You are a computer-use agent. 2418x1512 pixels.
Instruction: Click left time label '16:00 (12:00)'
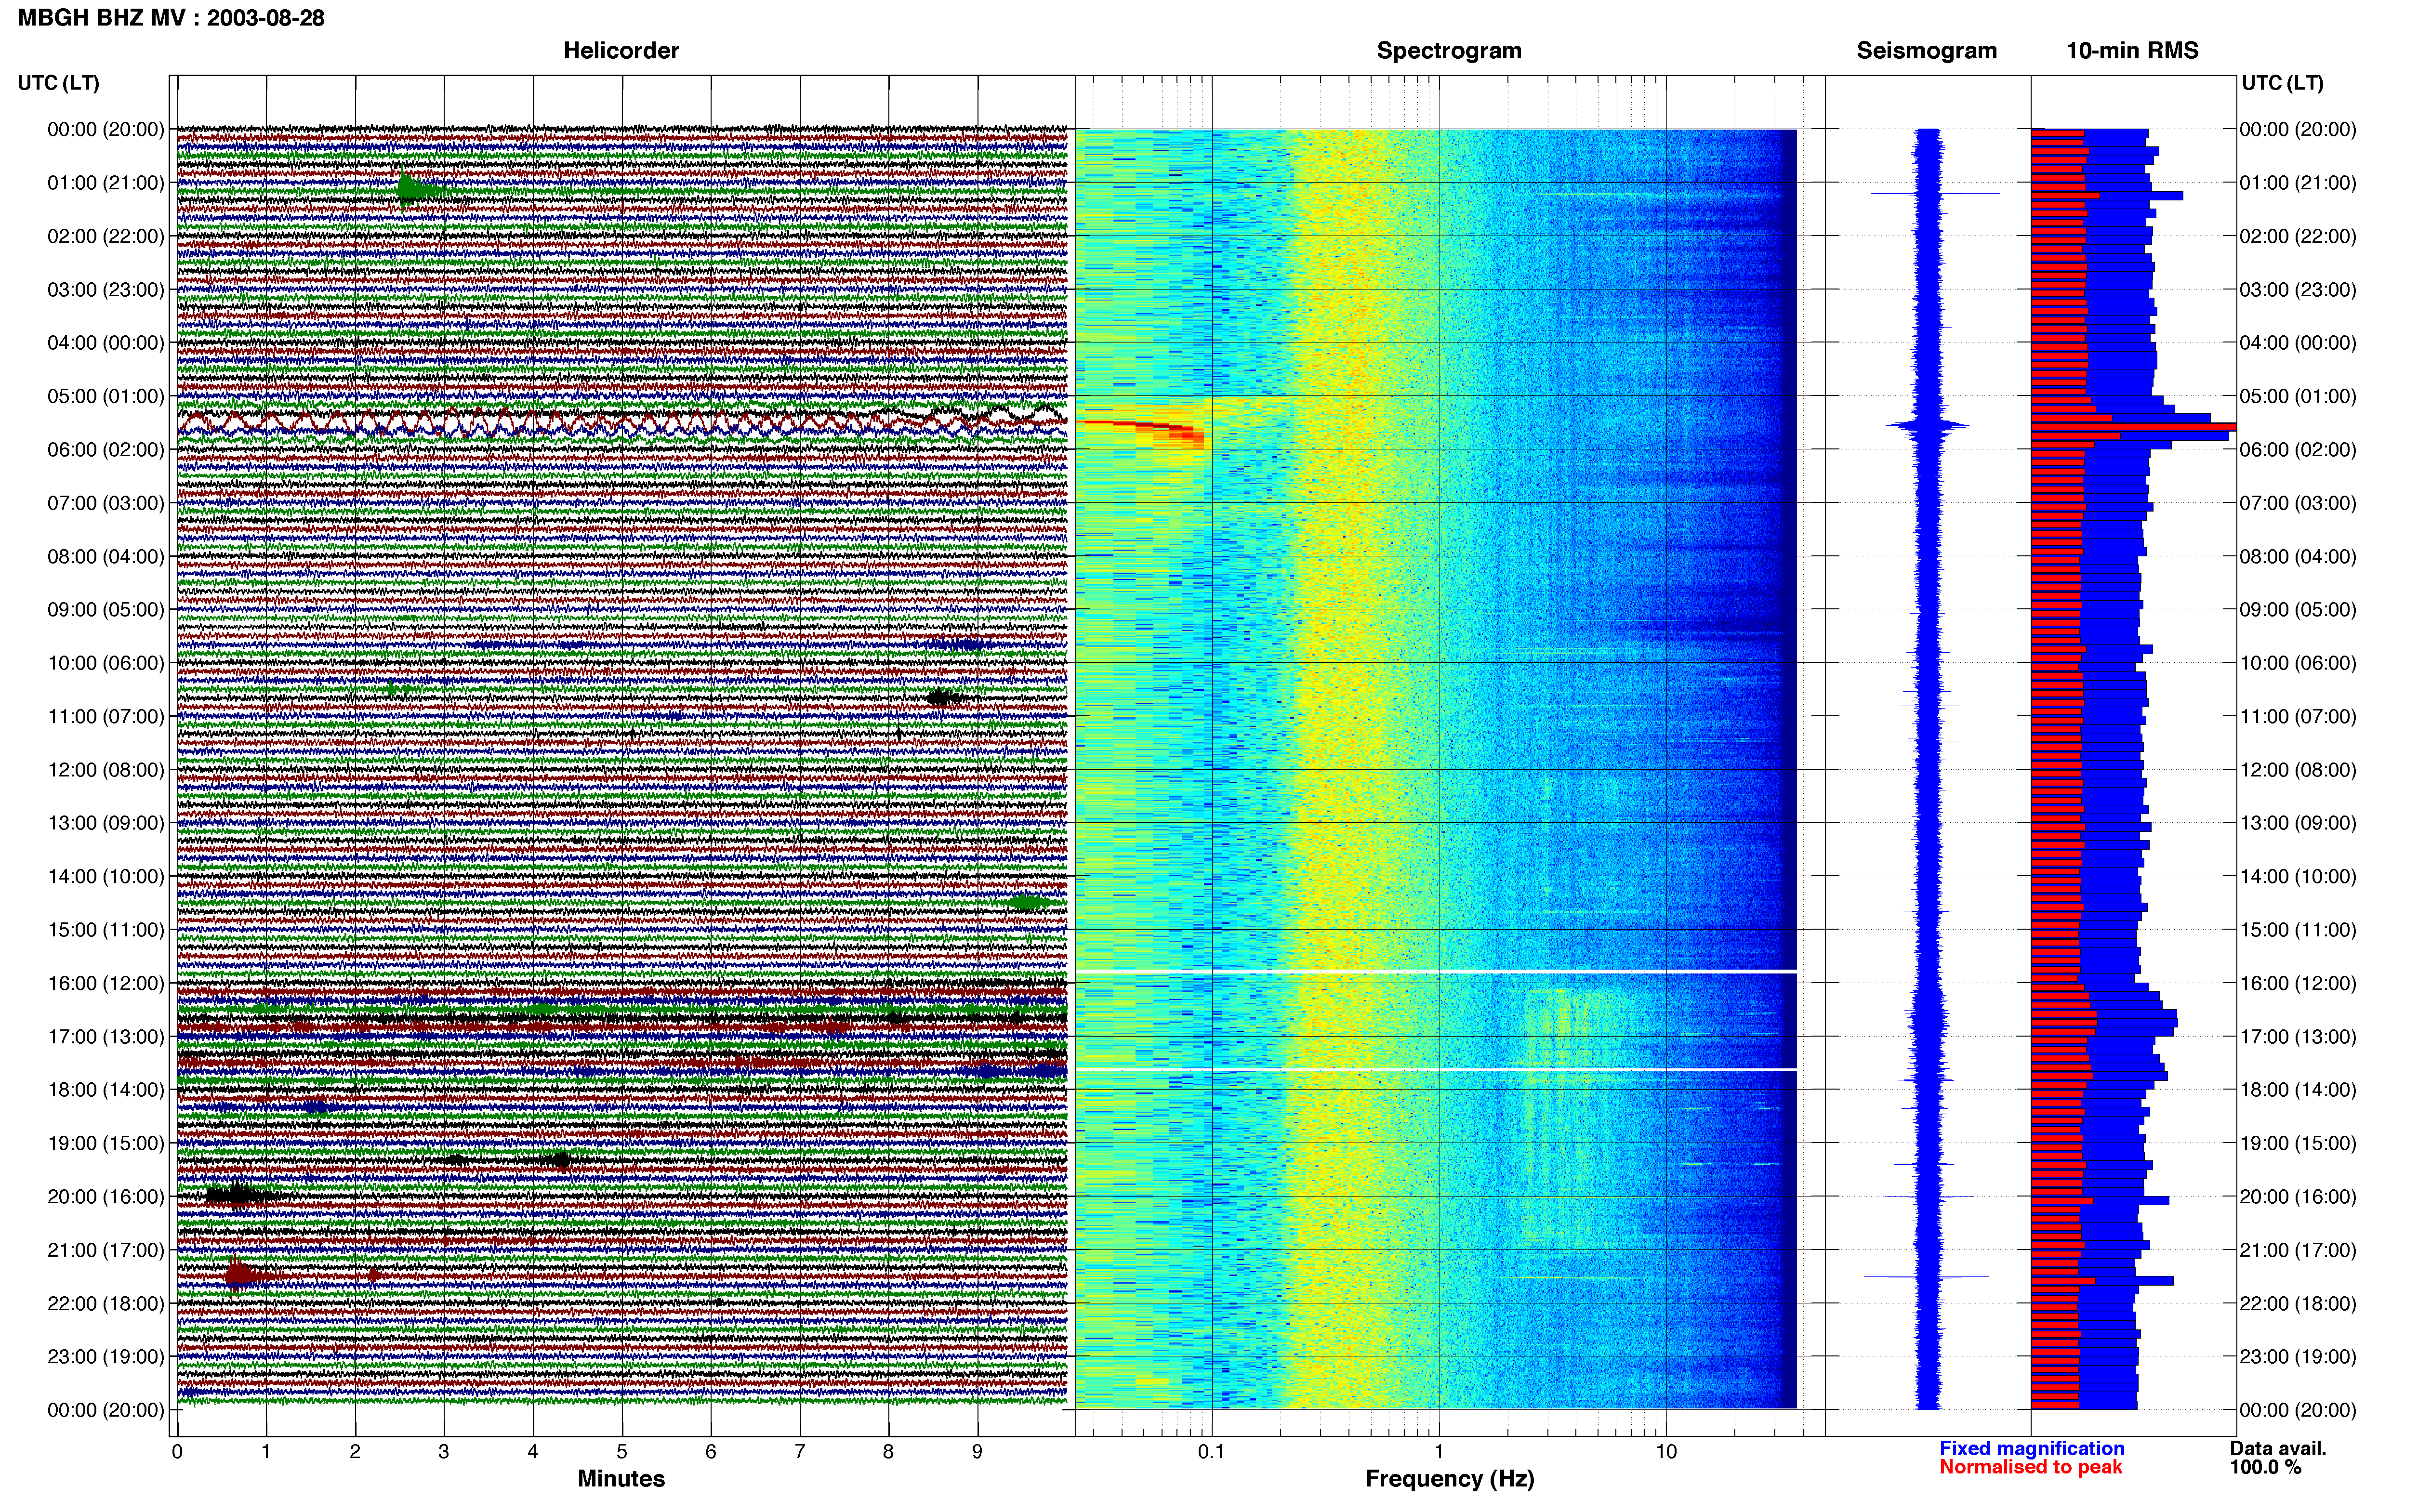[105, 983]
